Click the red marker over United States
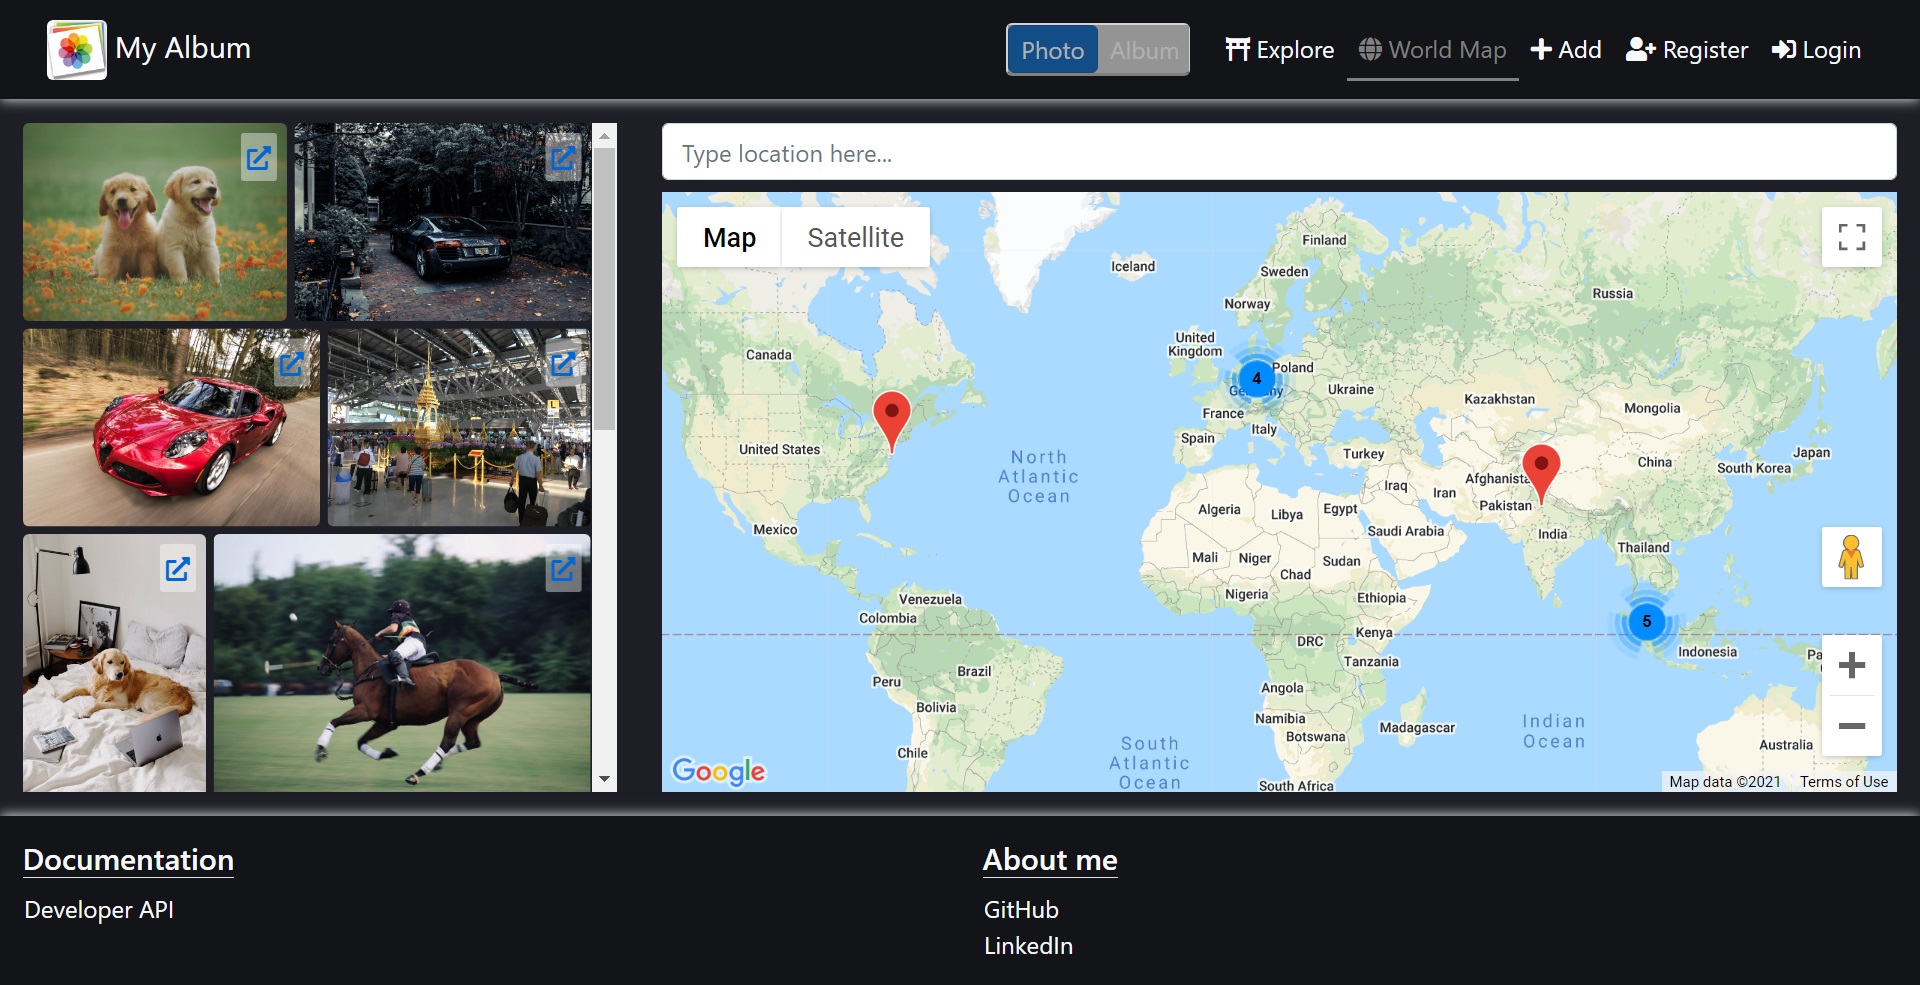 (892, 421)
